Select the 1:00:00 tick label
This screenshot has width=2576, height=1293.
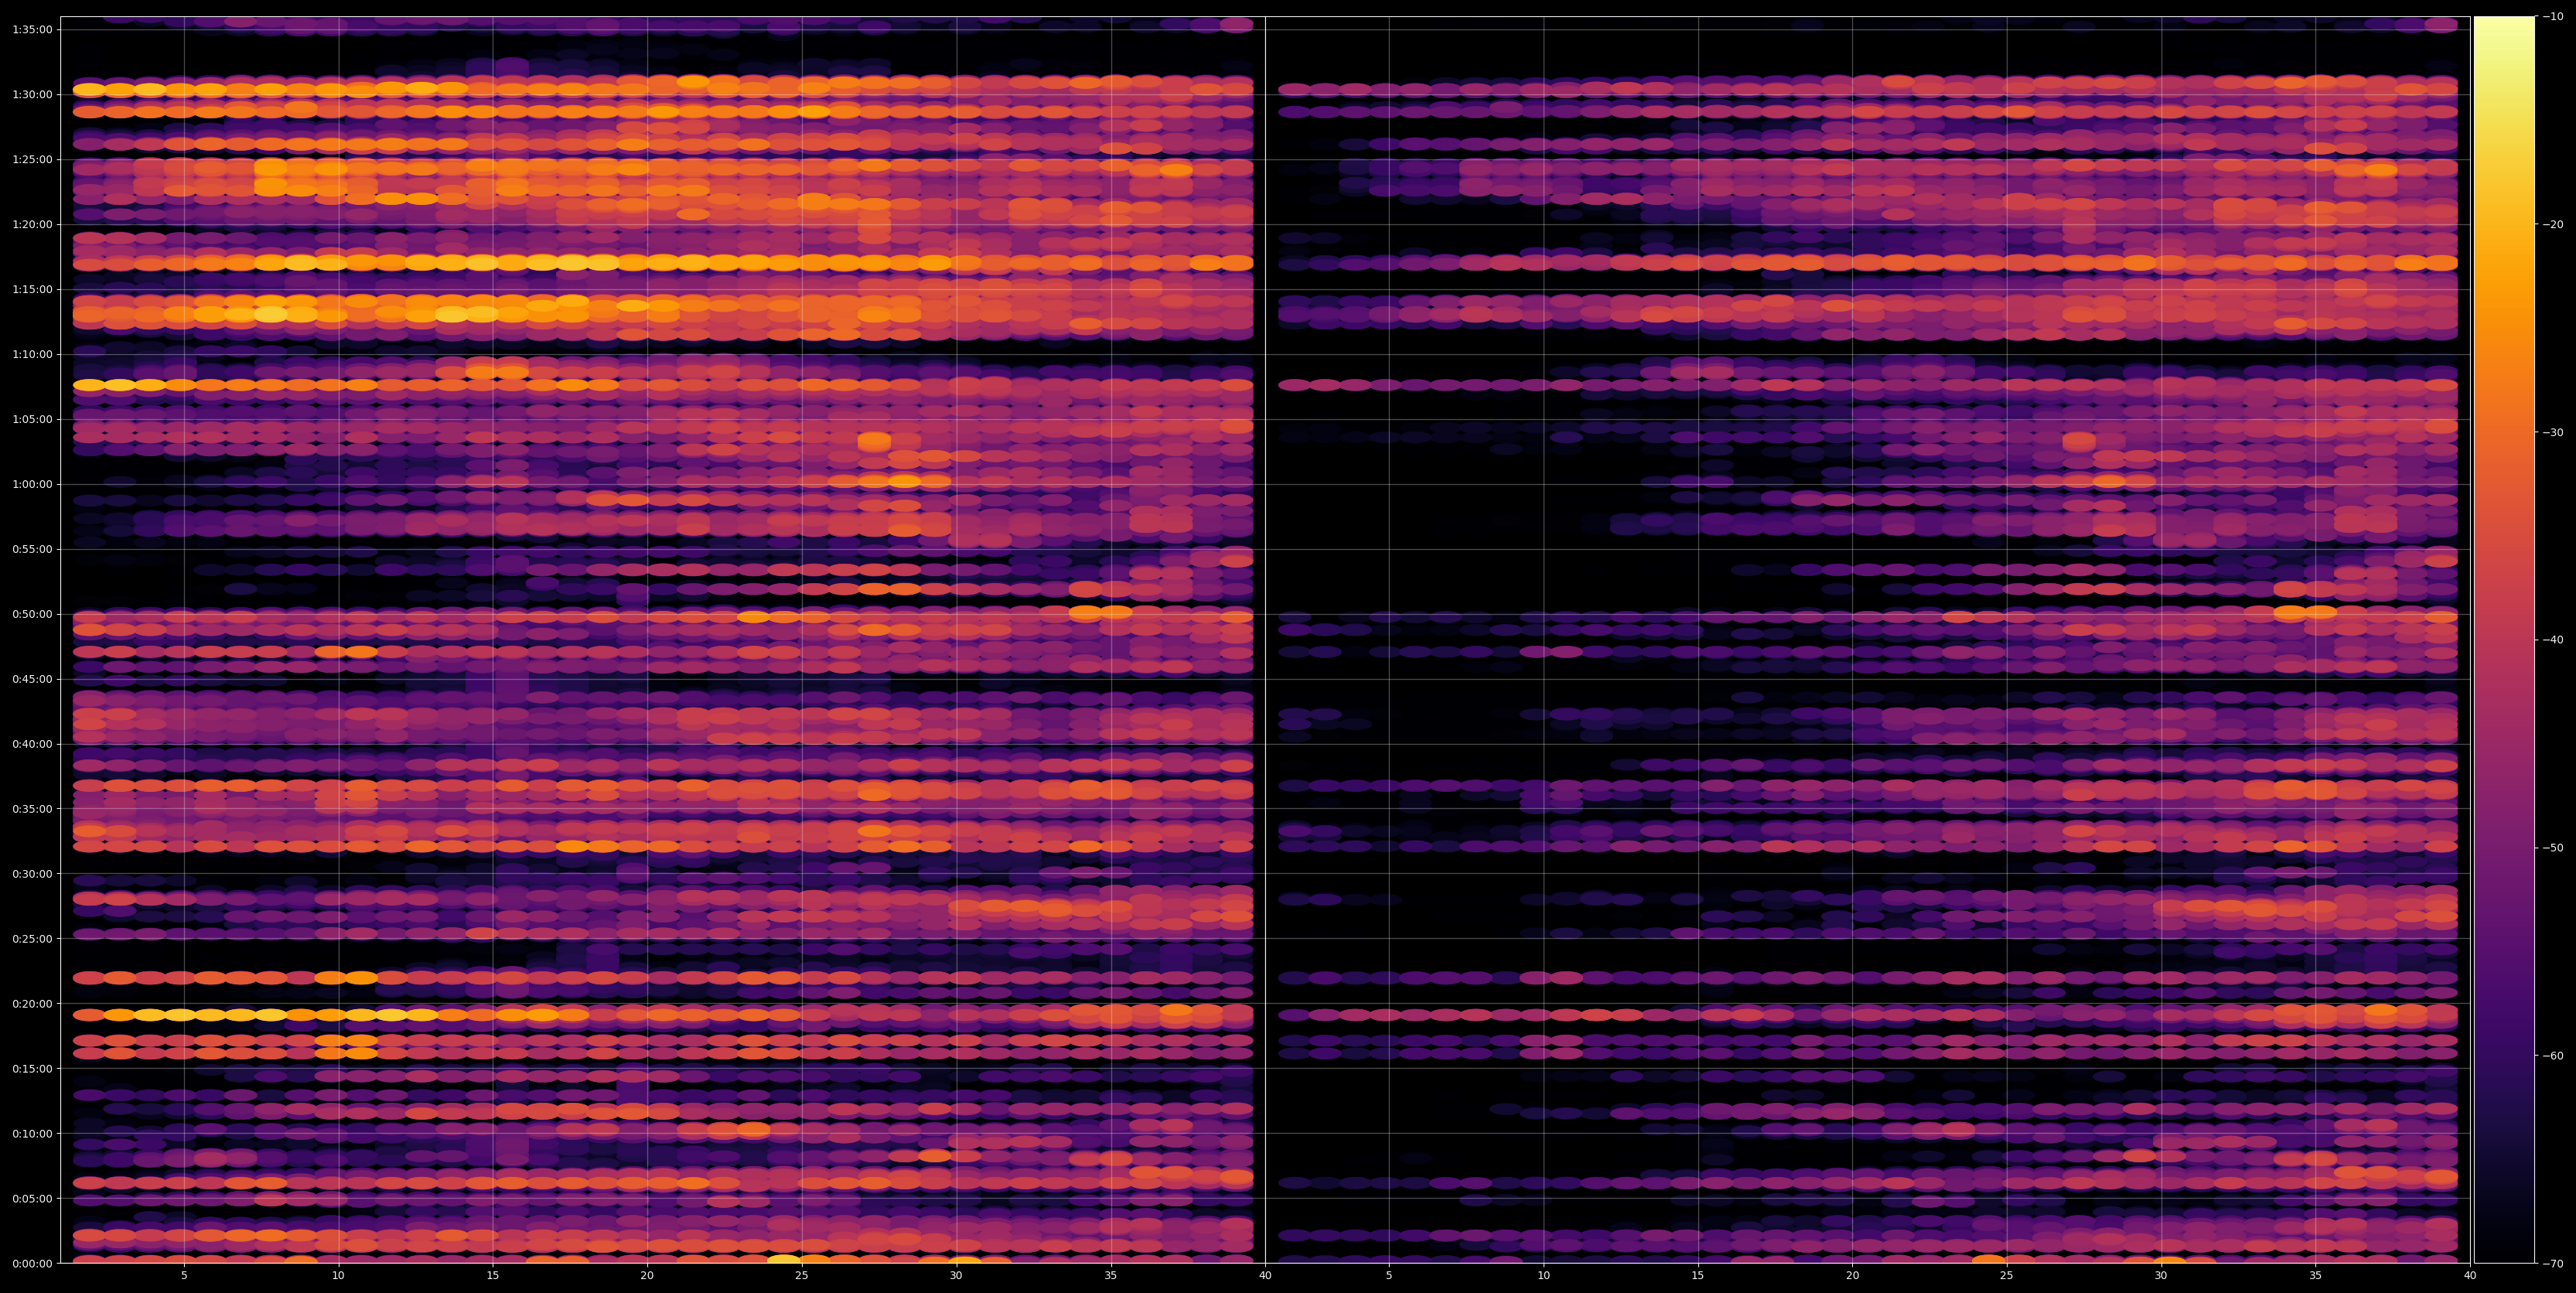click(32, 484)
